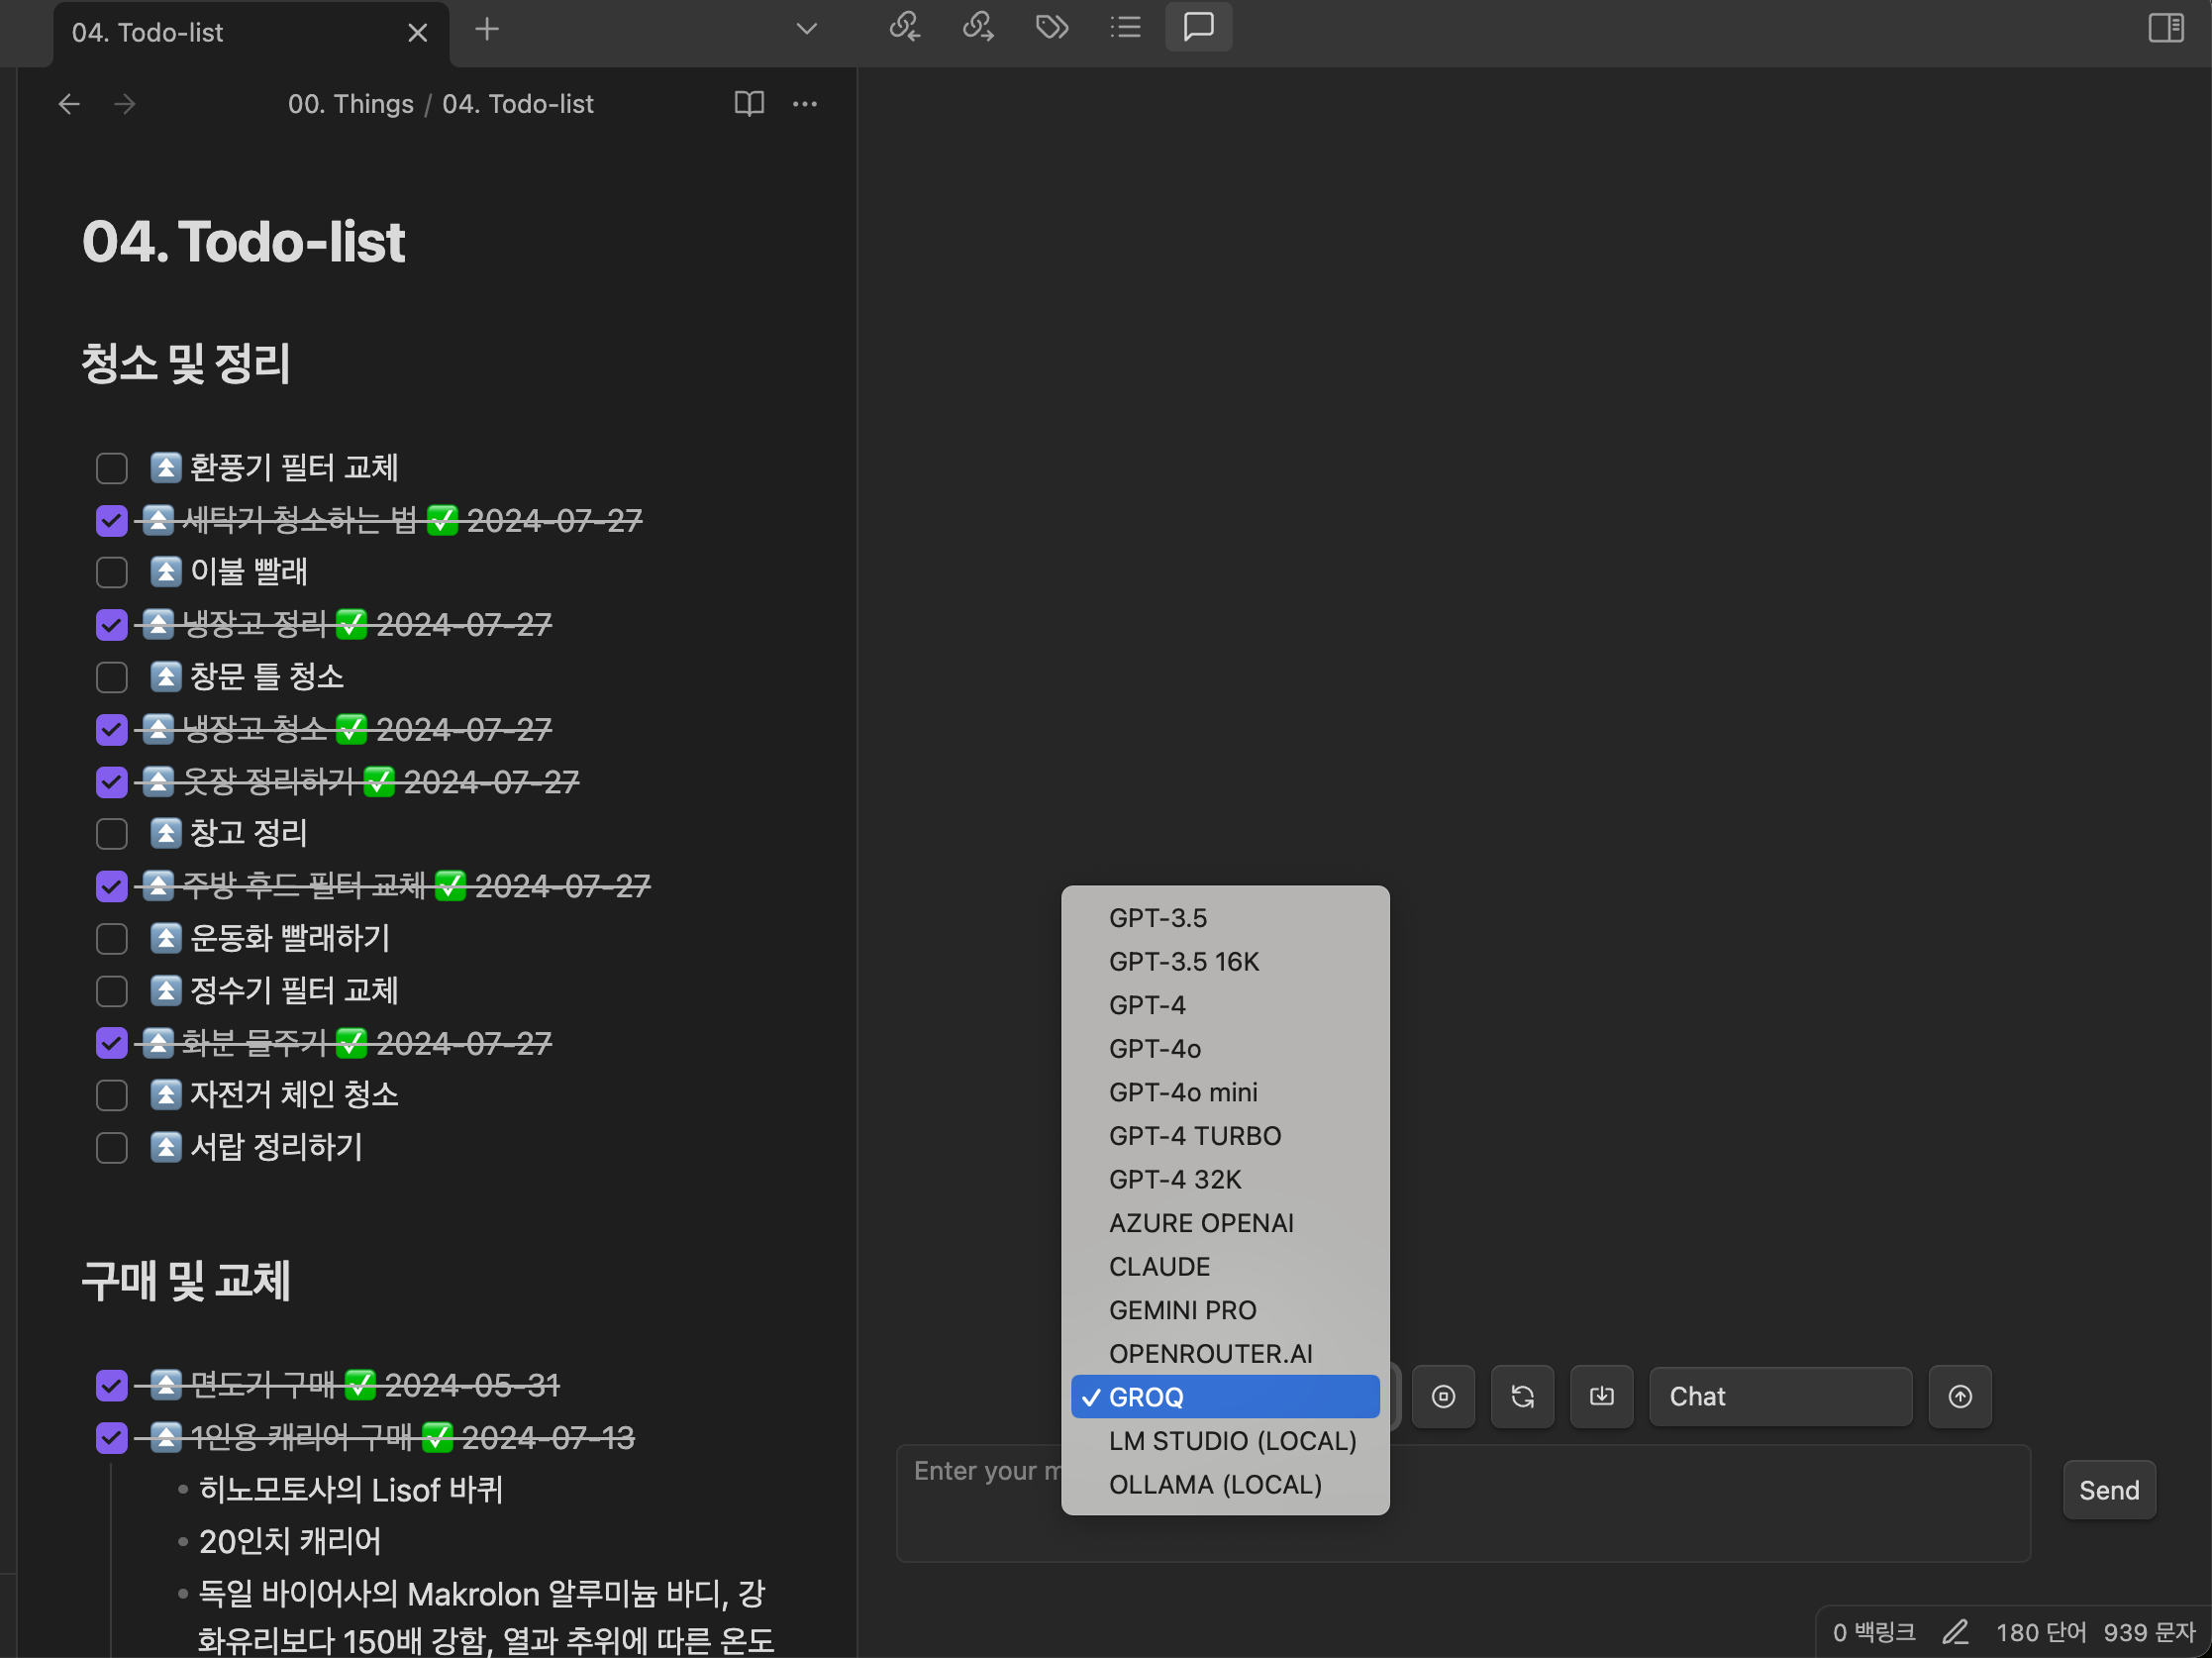2212x1658 pixels.
Task: Choose GPT-4o mini model option
Action: coord(1182,1092)
